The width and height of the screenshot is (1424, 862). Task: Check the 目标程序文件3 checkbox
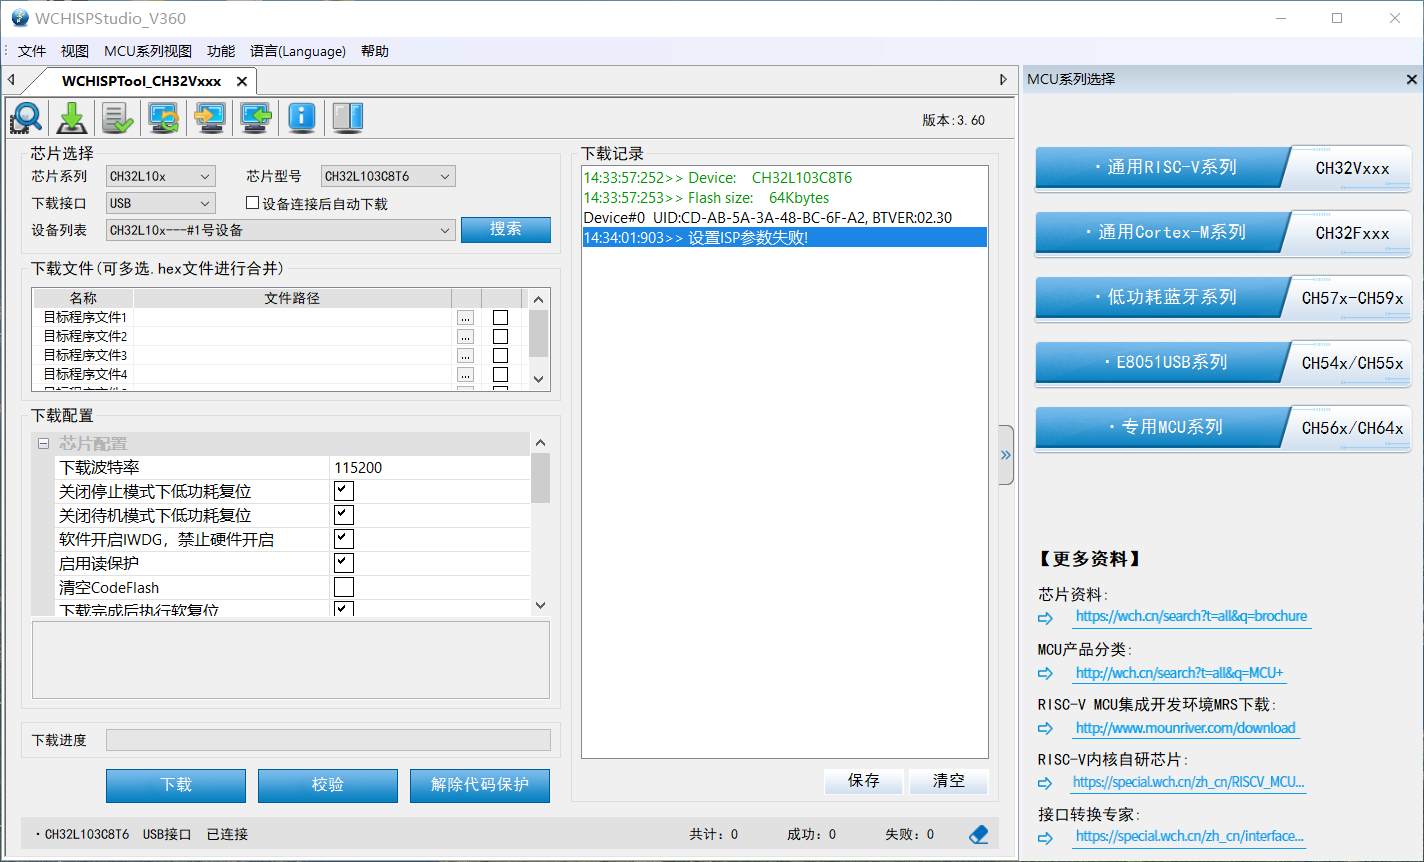(x=500, y=355)
